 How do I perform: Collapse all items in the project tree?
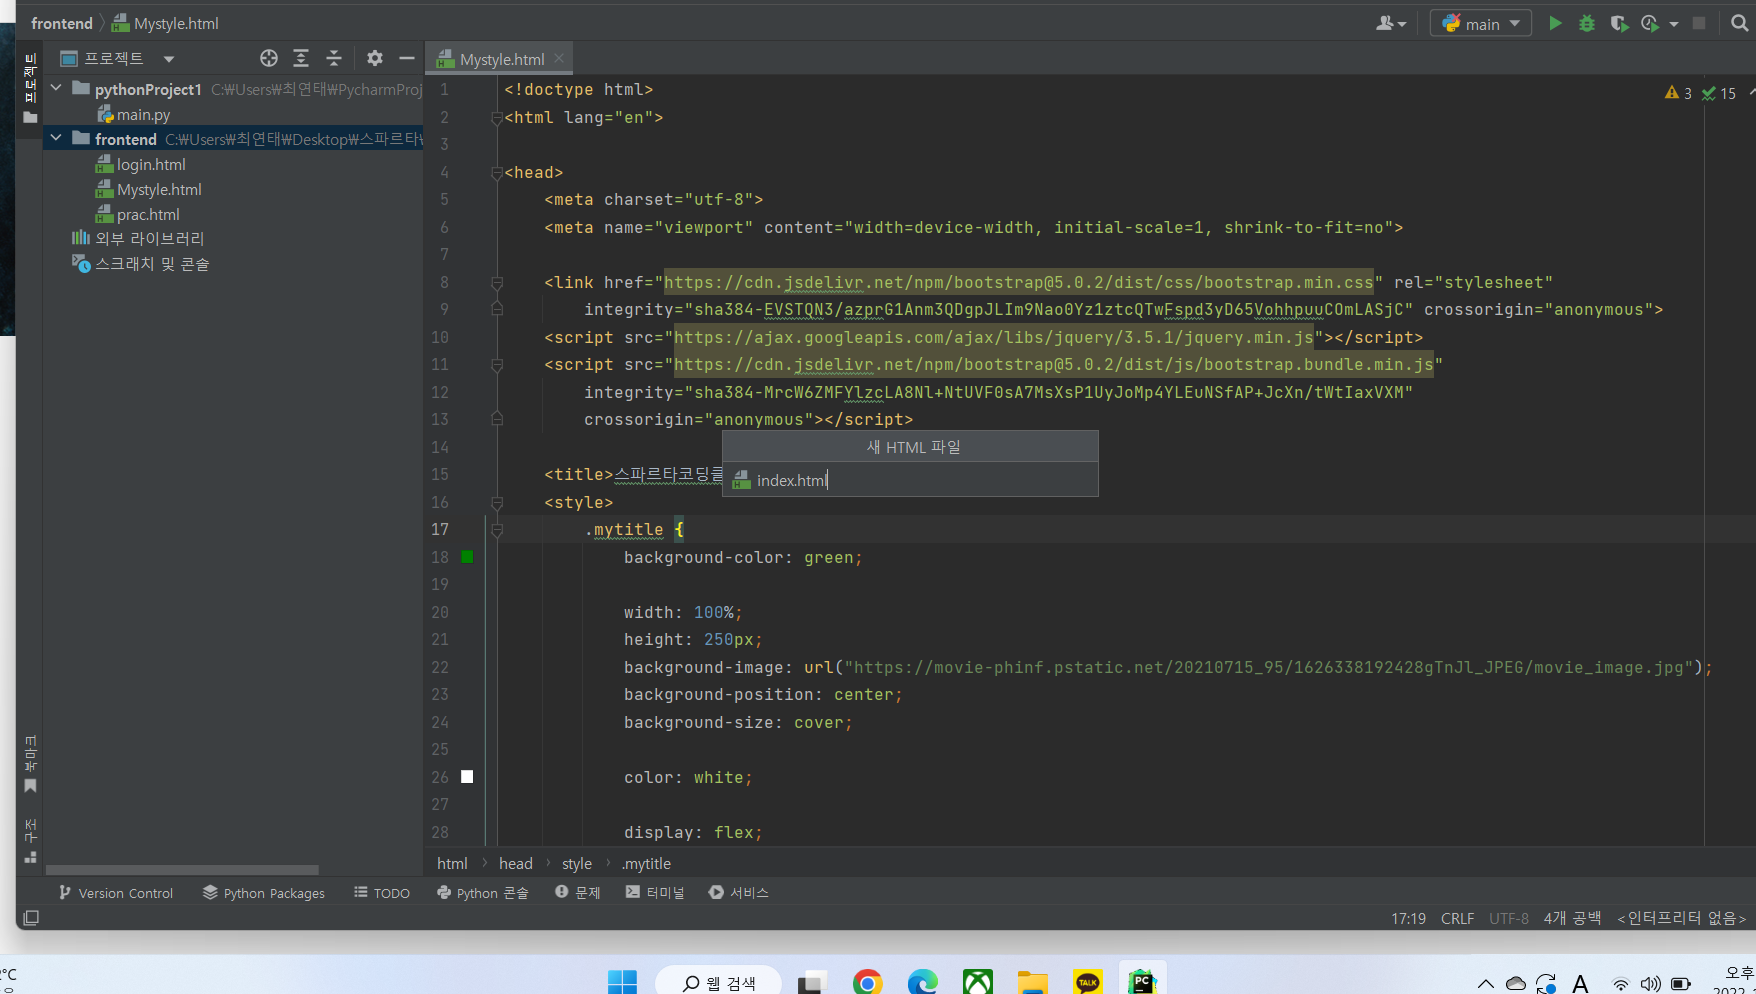(x=334, y=58)
